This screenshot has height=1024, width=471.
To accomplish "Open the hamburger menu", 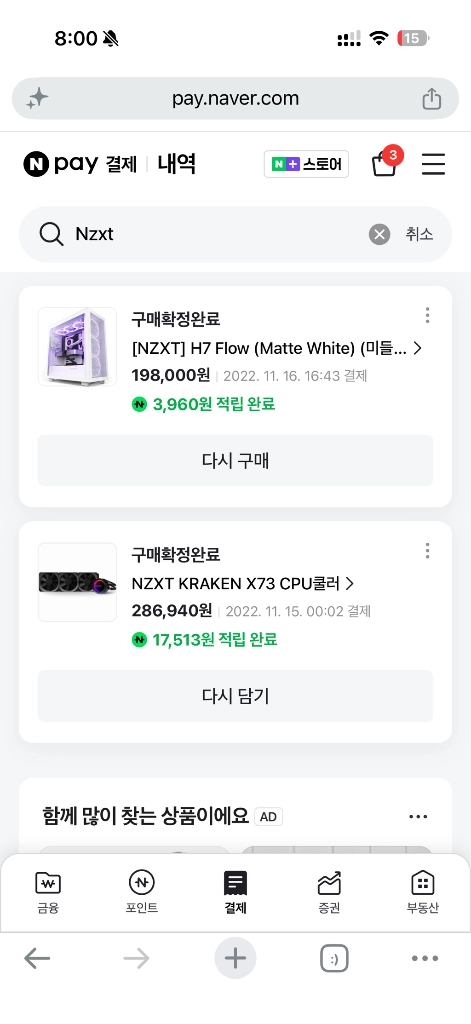I will point(433,164).
